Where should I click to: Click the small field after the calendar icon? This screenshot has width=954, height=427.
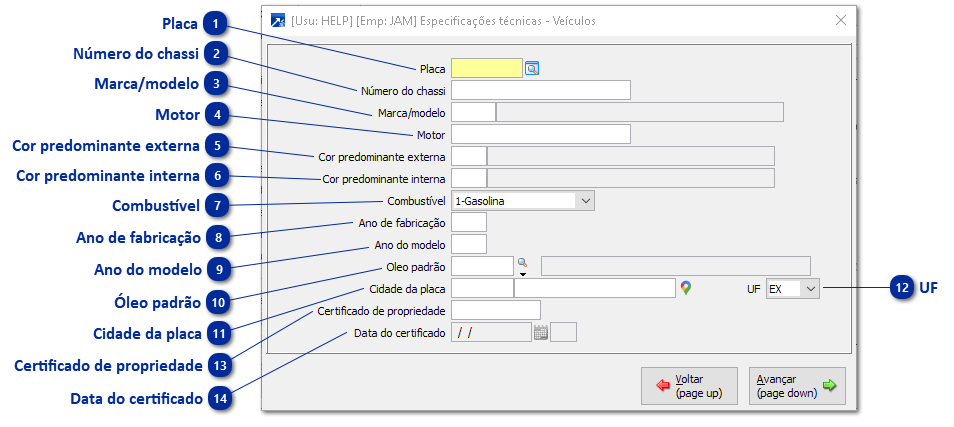(563, 332)
